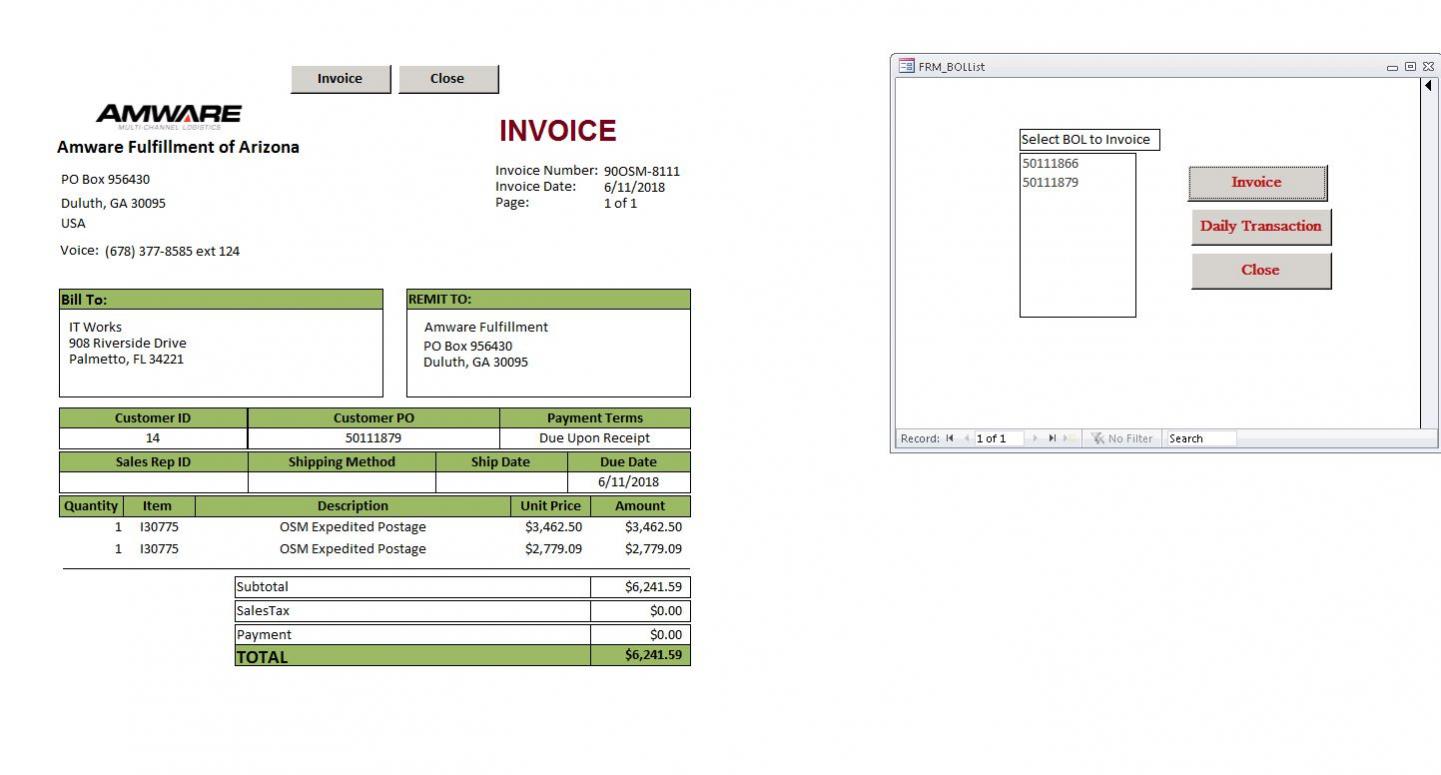Click description on the $2,779.09 line item
The height and width of the screenshot is (775, 1441).
[x=352, y=549]
